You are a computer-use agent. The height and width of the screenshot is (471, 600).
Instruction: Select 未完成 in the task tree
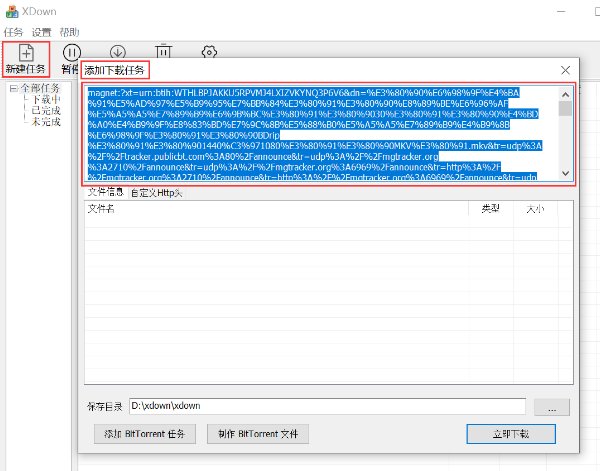[x=46, y=121]
